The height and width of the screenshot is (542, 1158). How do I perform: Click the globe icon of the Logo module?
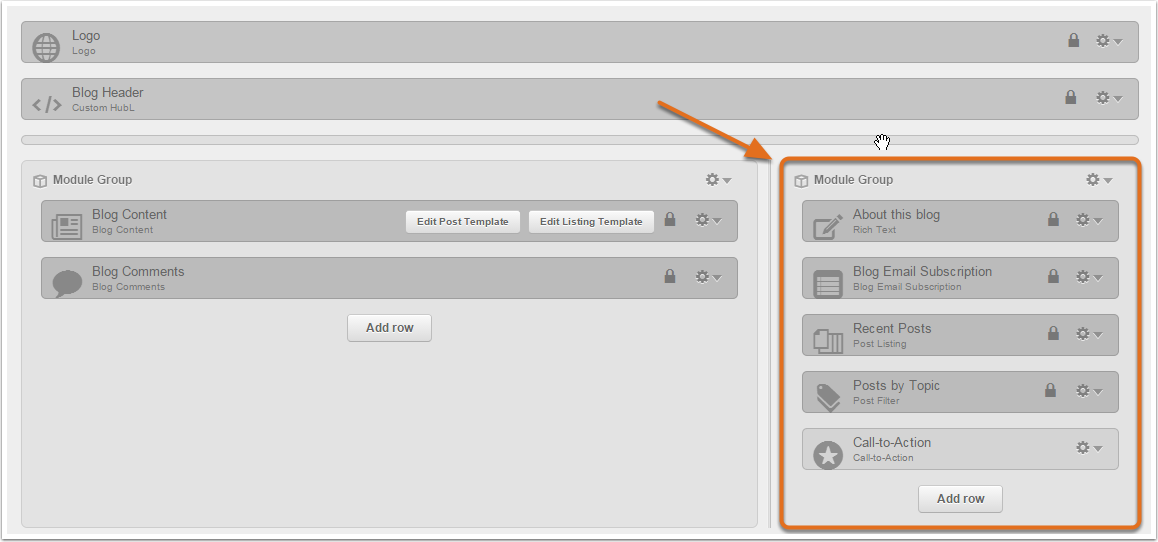47,47
